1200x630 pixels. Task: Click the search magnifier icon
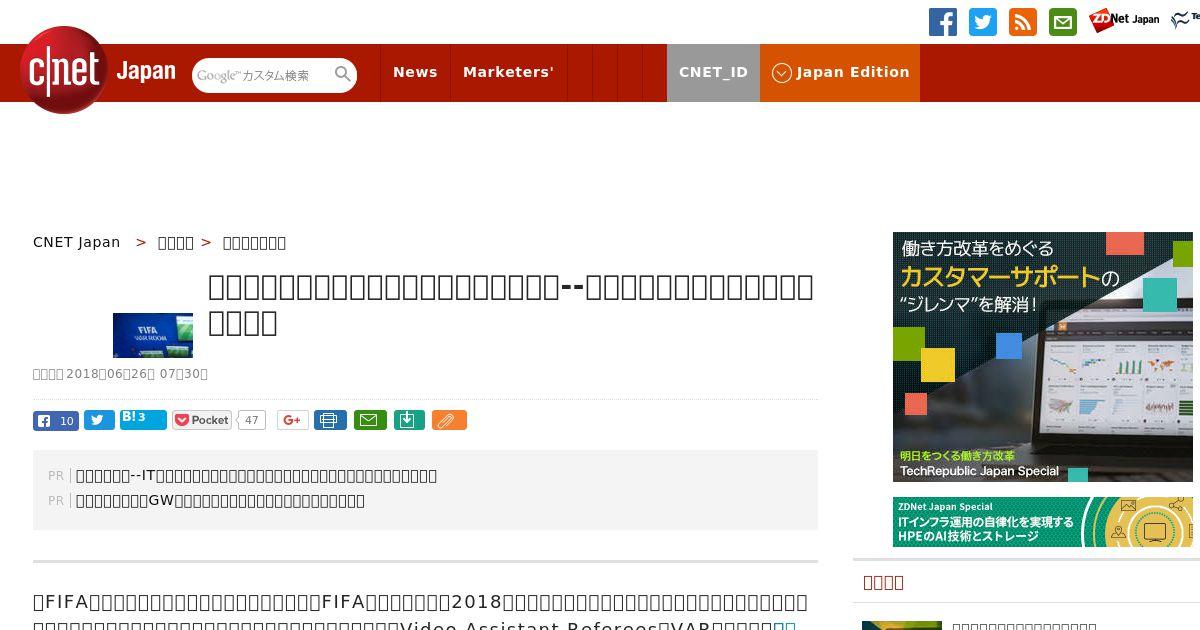[343, 74]
